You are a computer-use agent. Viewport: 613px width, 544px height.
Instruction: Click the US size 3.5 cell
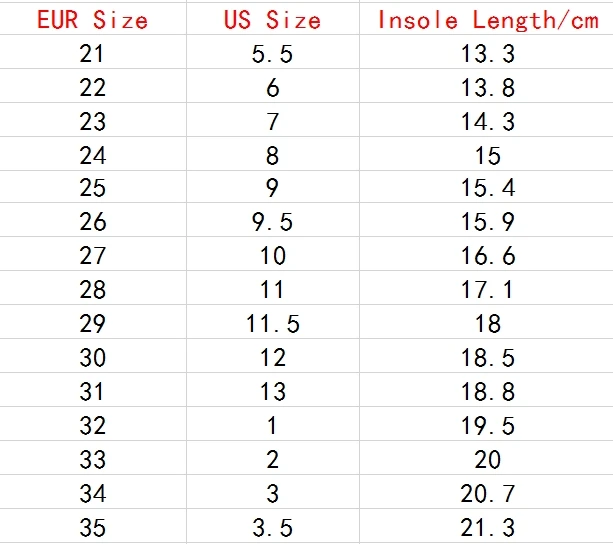click(272, 526)
